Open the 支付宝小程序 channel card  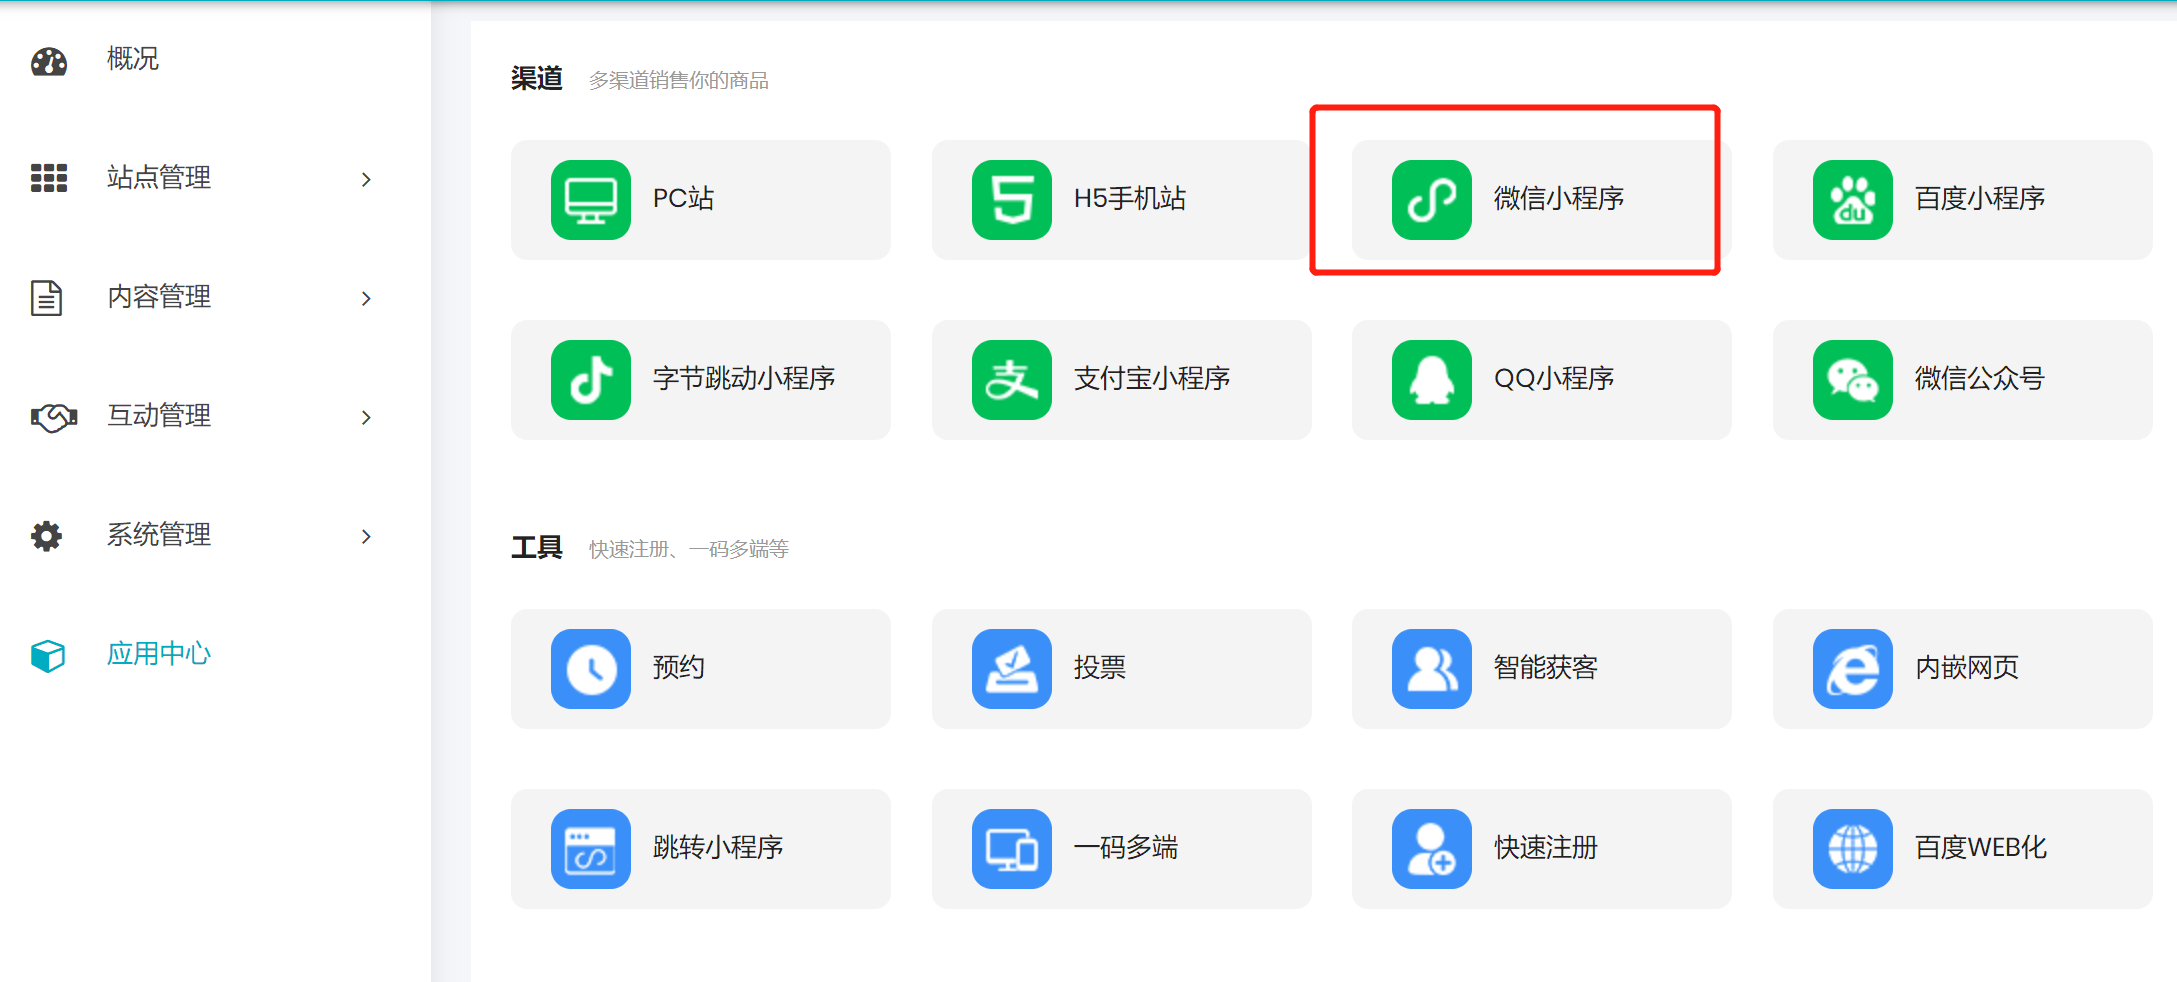coord(1122,380)
